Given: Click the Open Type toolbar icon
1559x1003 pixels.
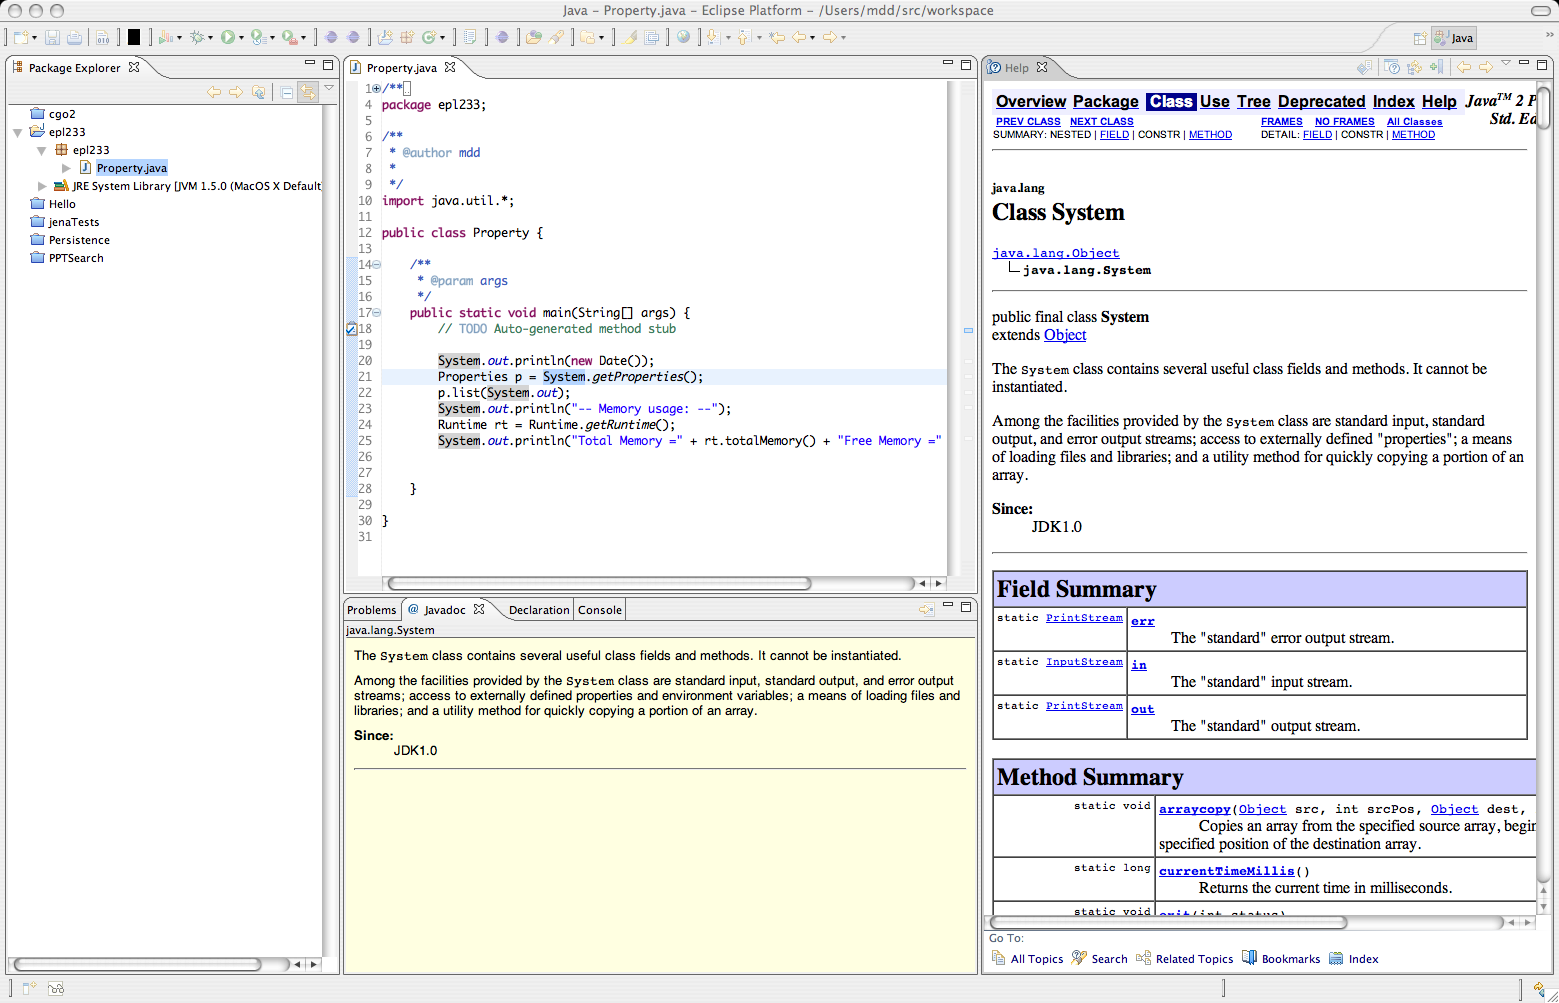Looking at the screenshot, I should 534,37.
